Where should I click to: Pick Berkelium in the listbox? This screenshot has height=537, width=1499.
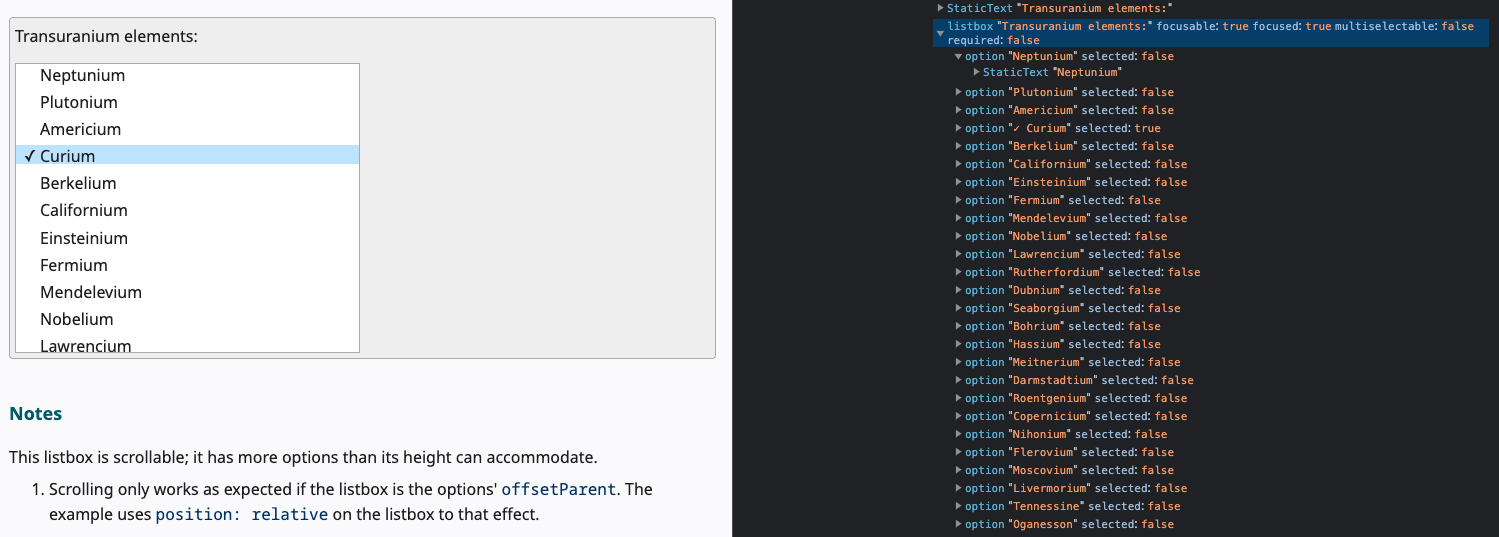pos(187,184)
